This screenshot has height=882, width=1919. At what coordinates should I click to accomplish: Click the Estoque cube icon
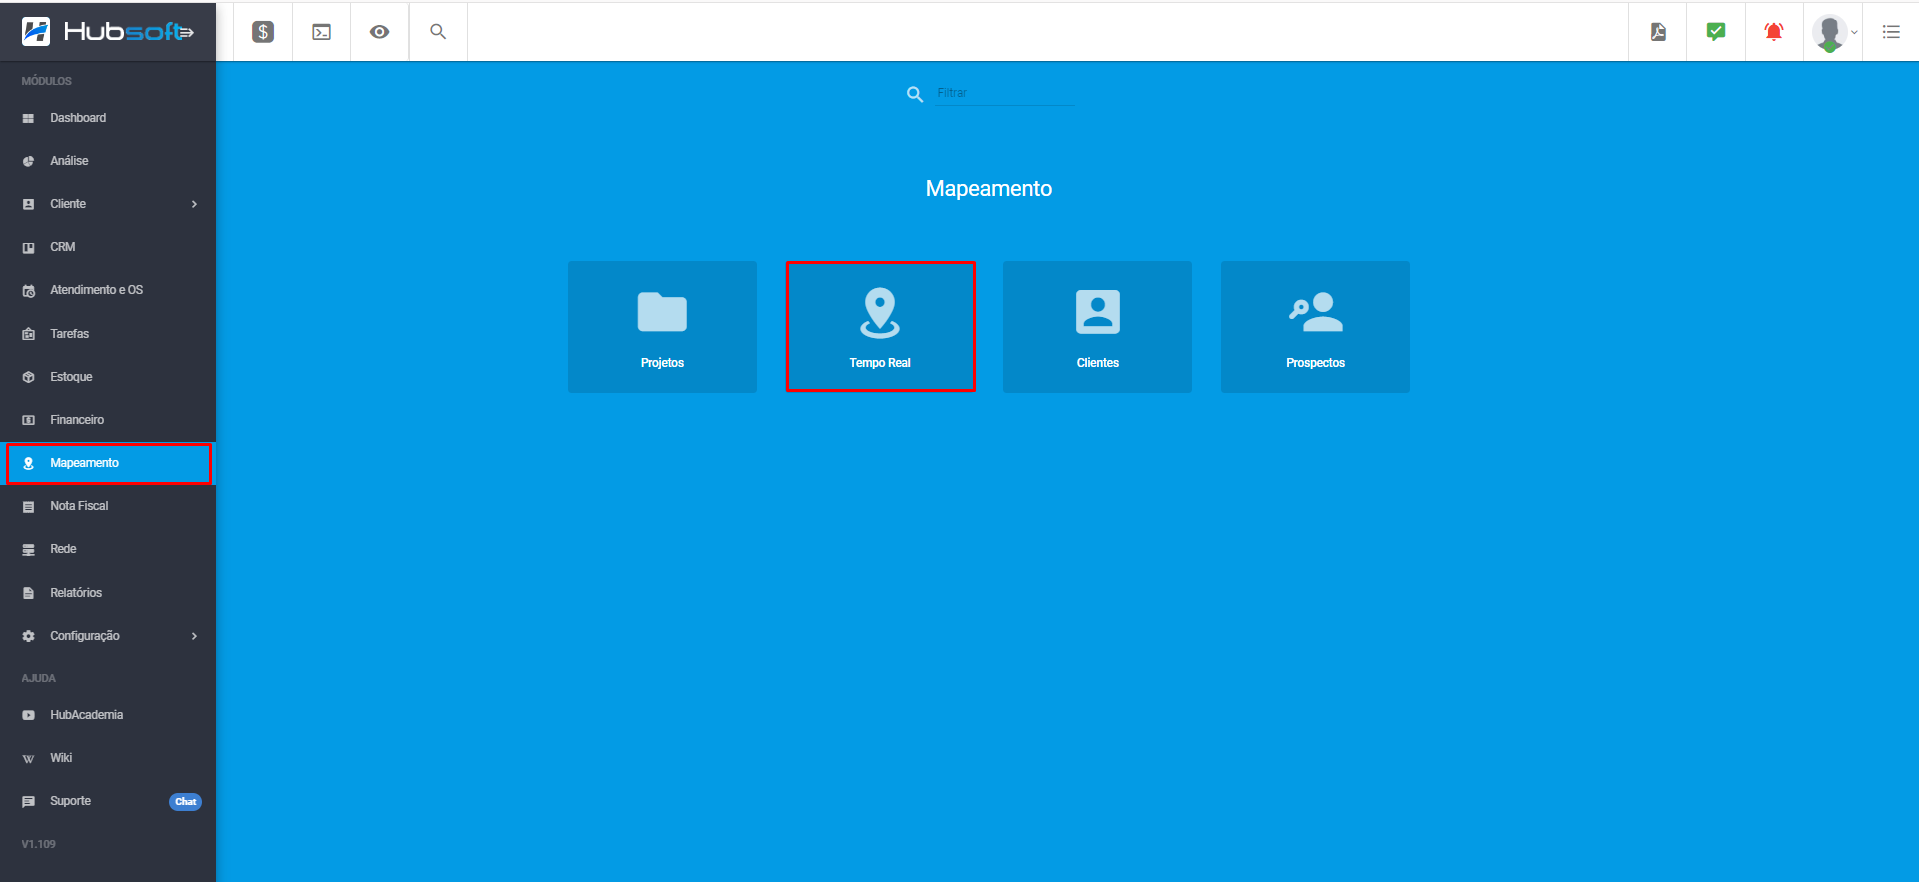[x=28, y=377]
